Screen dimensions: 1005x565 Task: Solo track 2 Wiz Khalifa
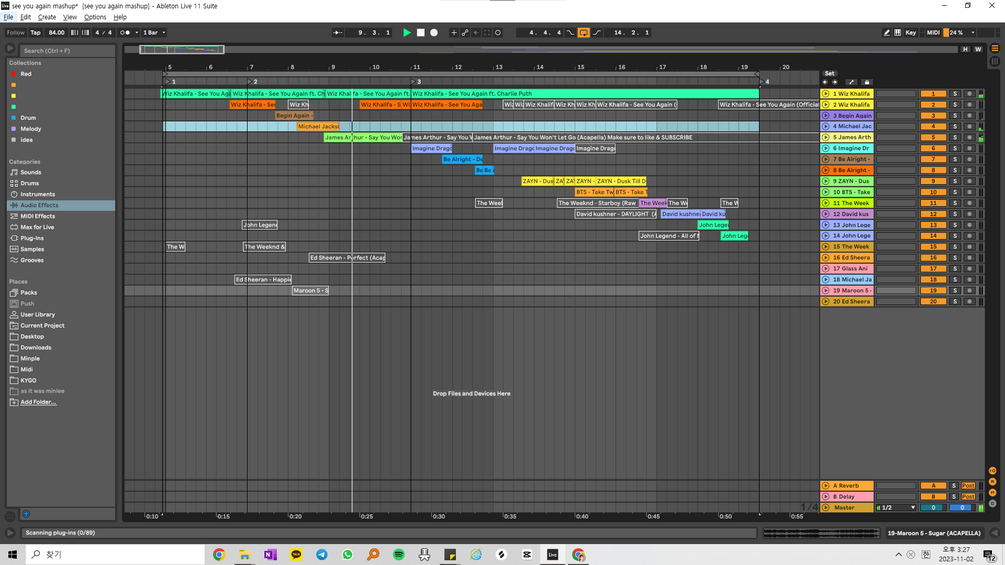point(955,104)
